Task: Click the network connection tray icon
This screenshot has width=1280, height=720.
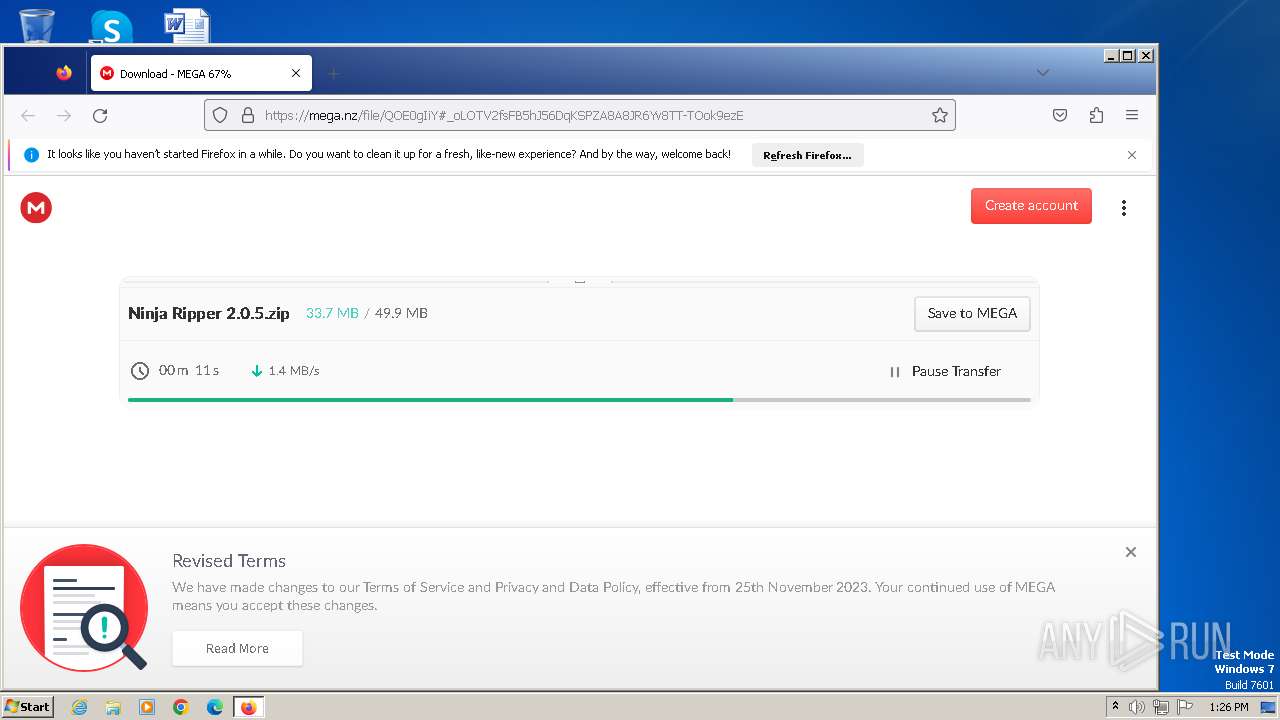Action: pyautogui.click(x=1161, y=707)
